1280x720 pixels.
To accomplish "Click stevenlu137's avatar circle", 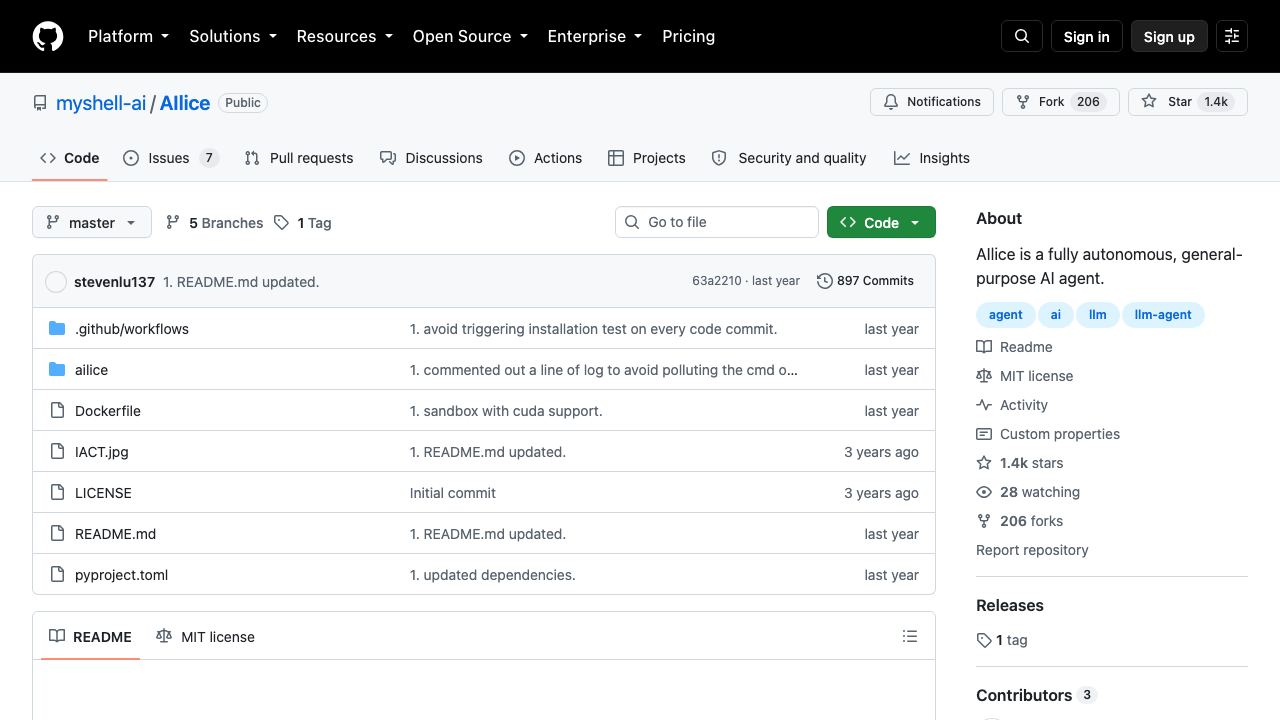I will [56, 282].
